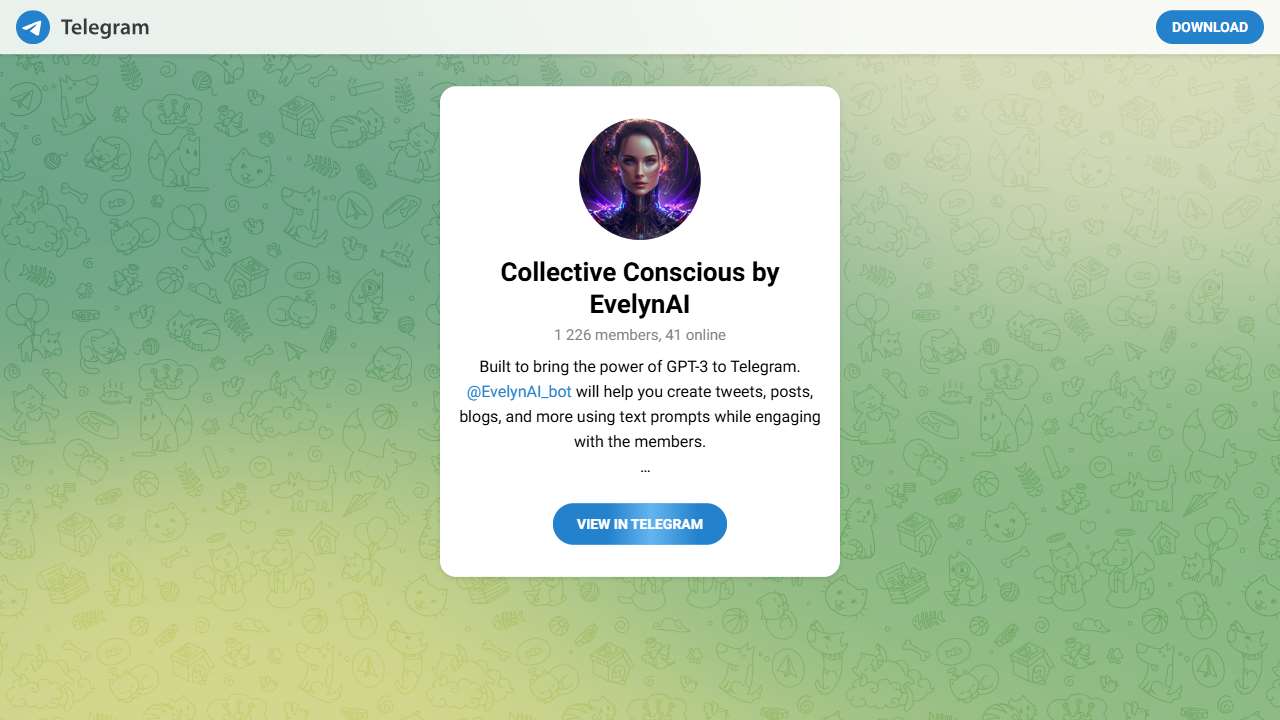This screenshot has height=720, width=1280.
Task: Click the 1 226 members, 41 online text
Action: point(640,335)
